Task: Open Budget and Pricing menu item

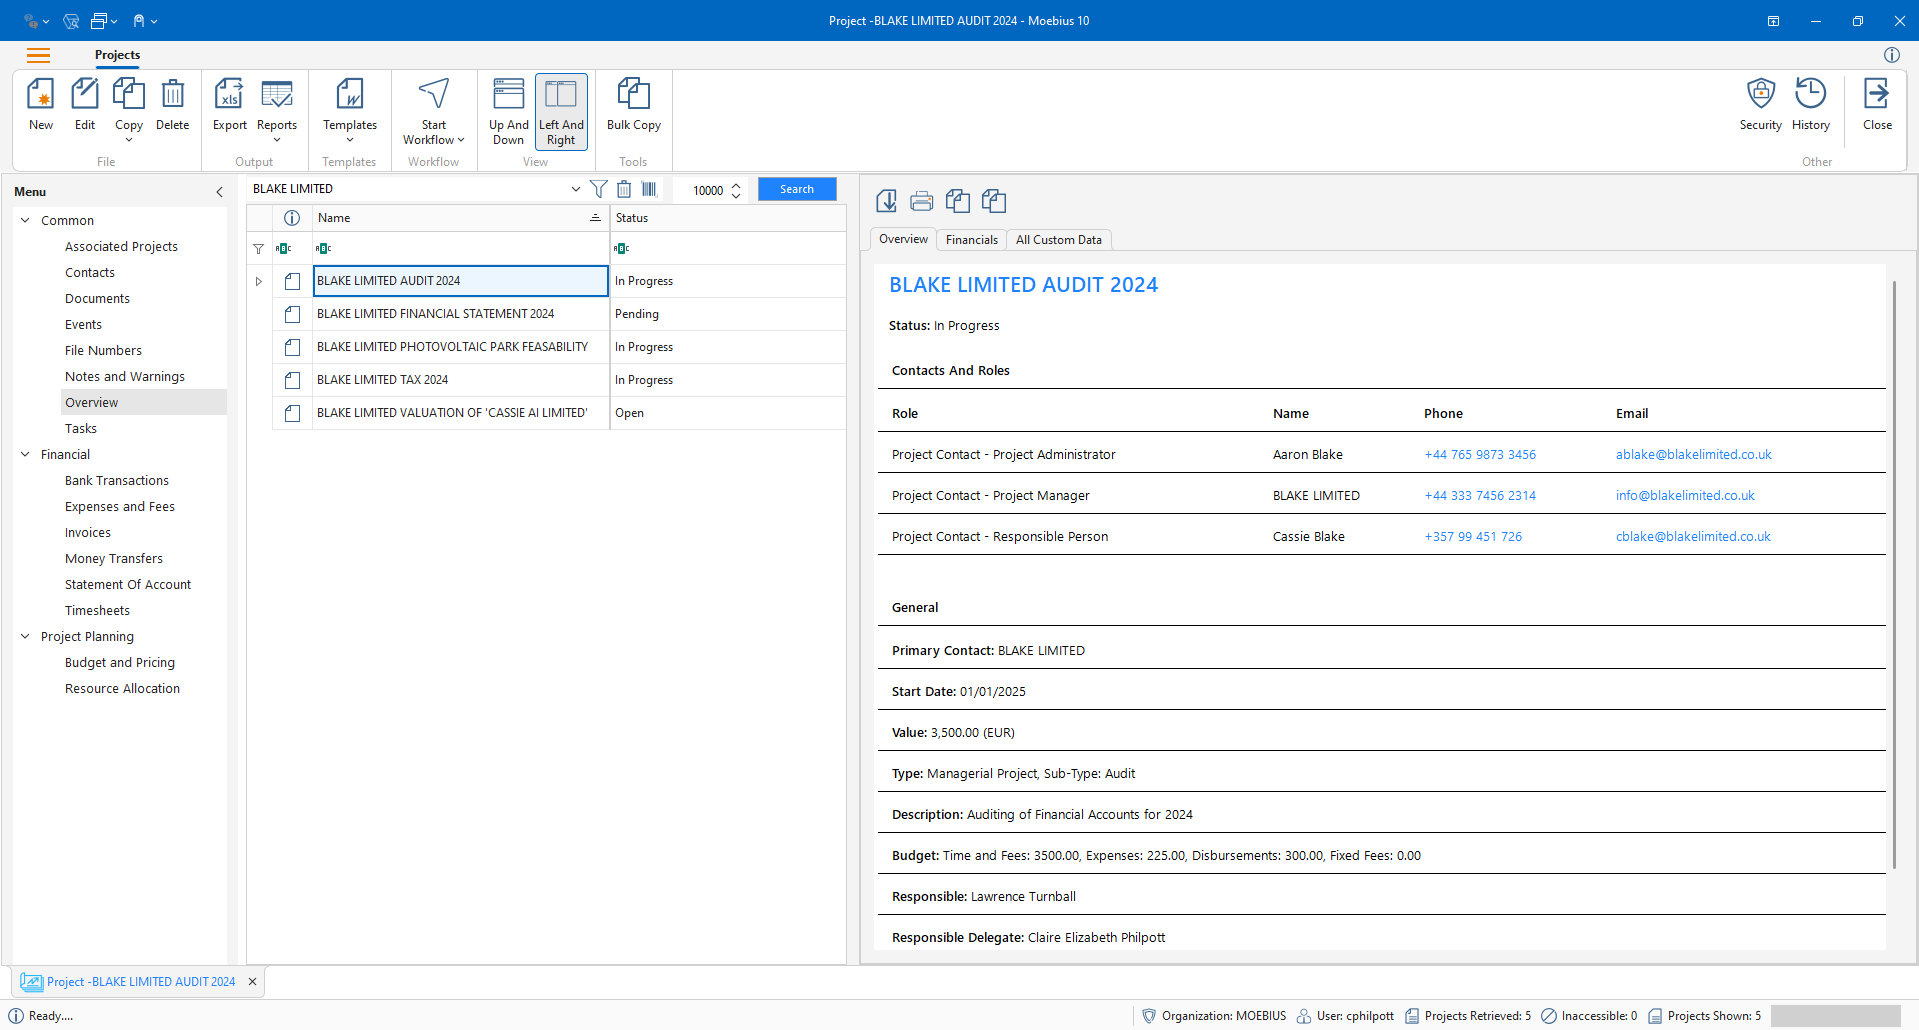Action: (120, 662)
